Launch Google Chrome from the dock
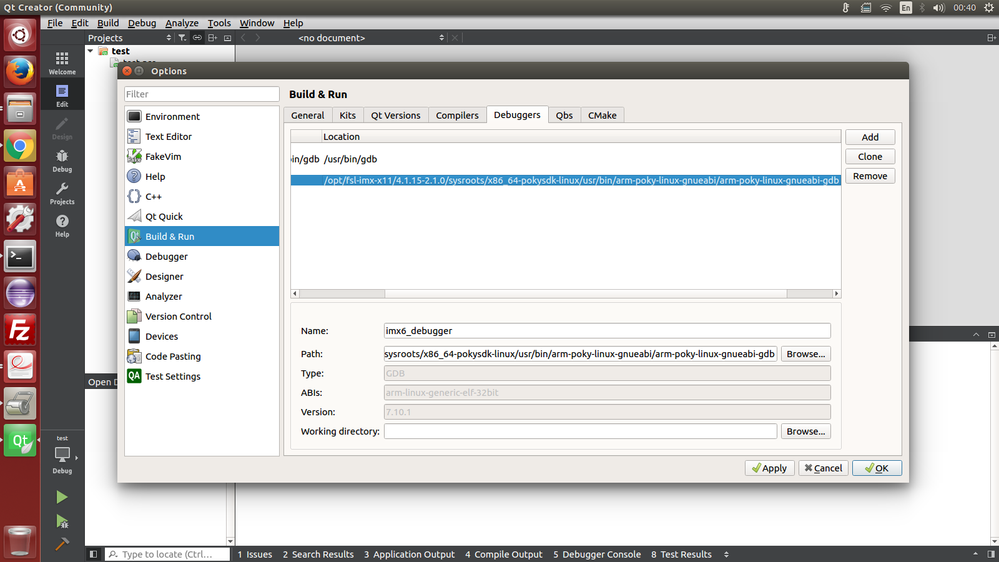The height and width of the screenshot is (562, 999). (20, 147)
